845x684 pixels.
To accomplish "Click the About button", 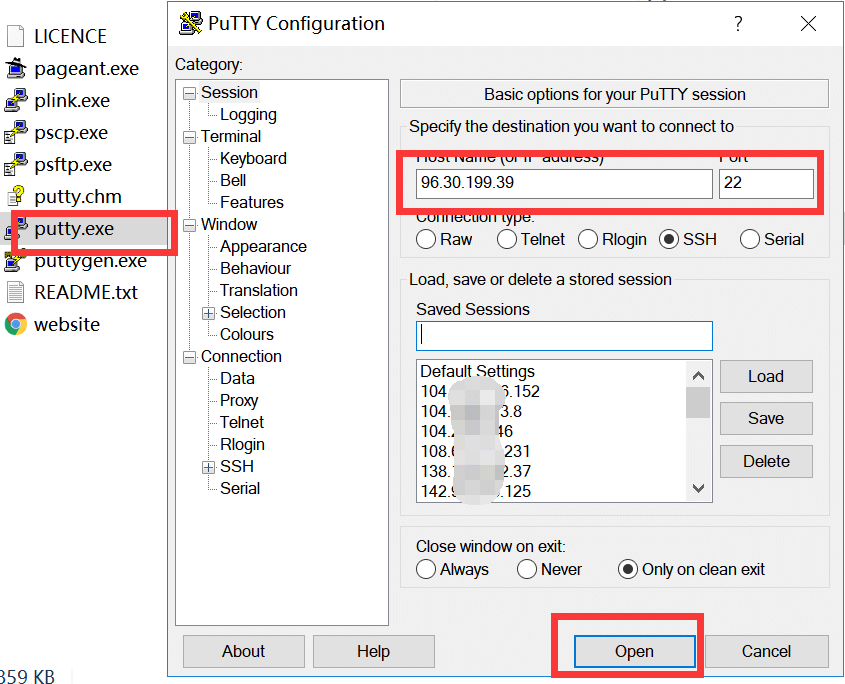I will pos(244,651).
